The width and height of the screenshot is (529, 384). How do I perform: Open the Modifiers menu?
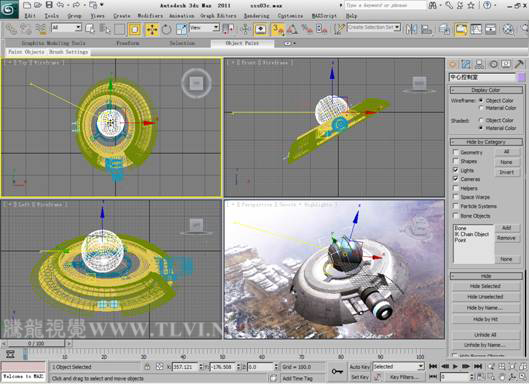click(x=150, y=16)
